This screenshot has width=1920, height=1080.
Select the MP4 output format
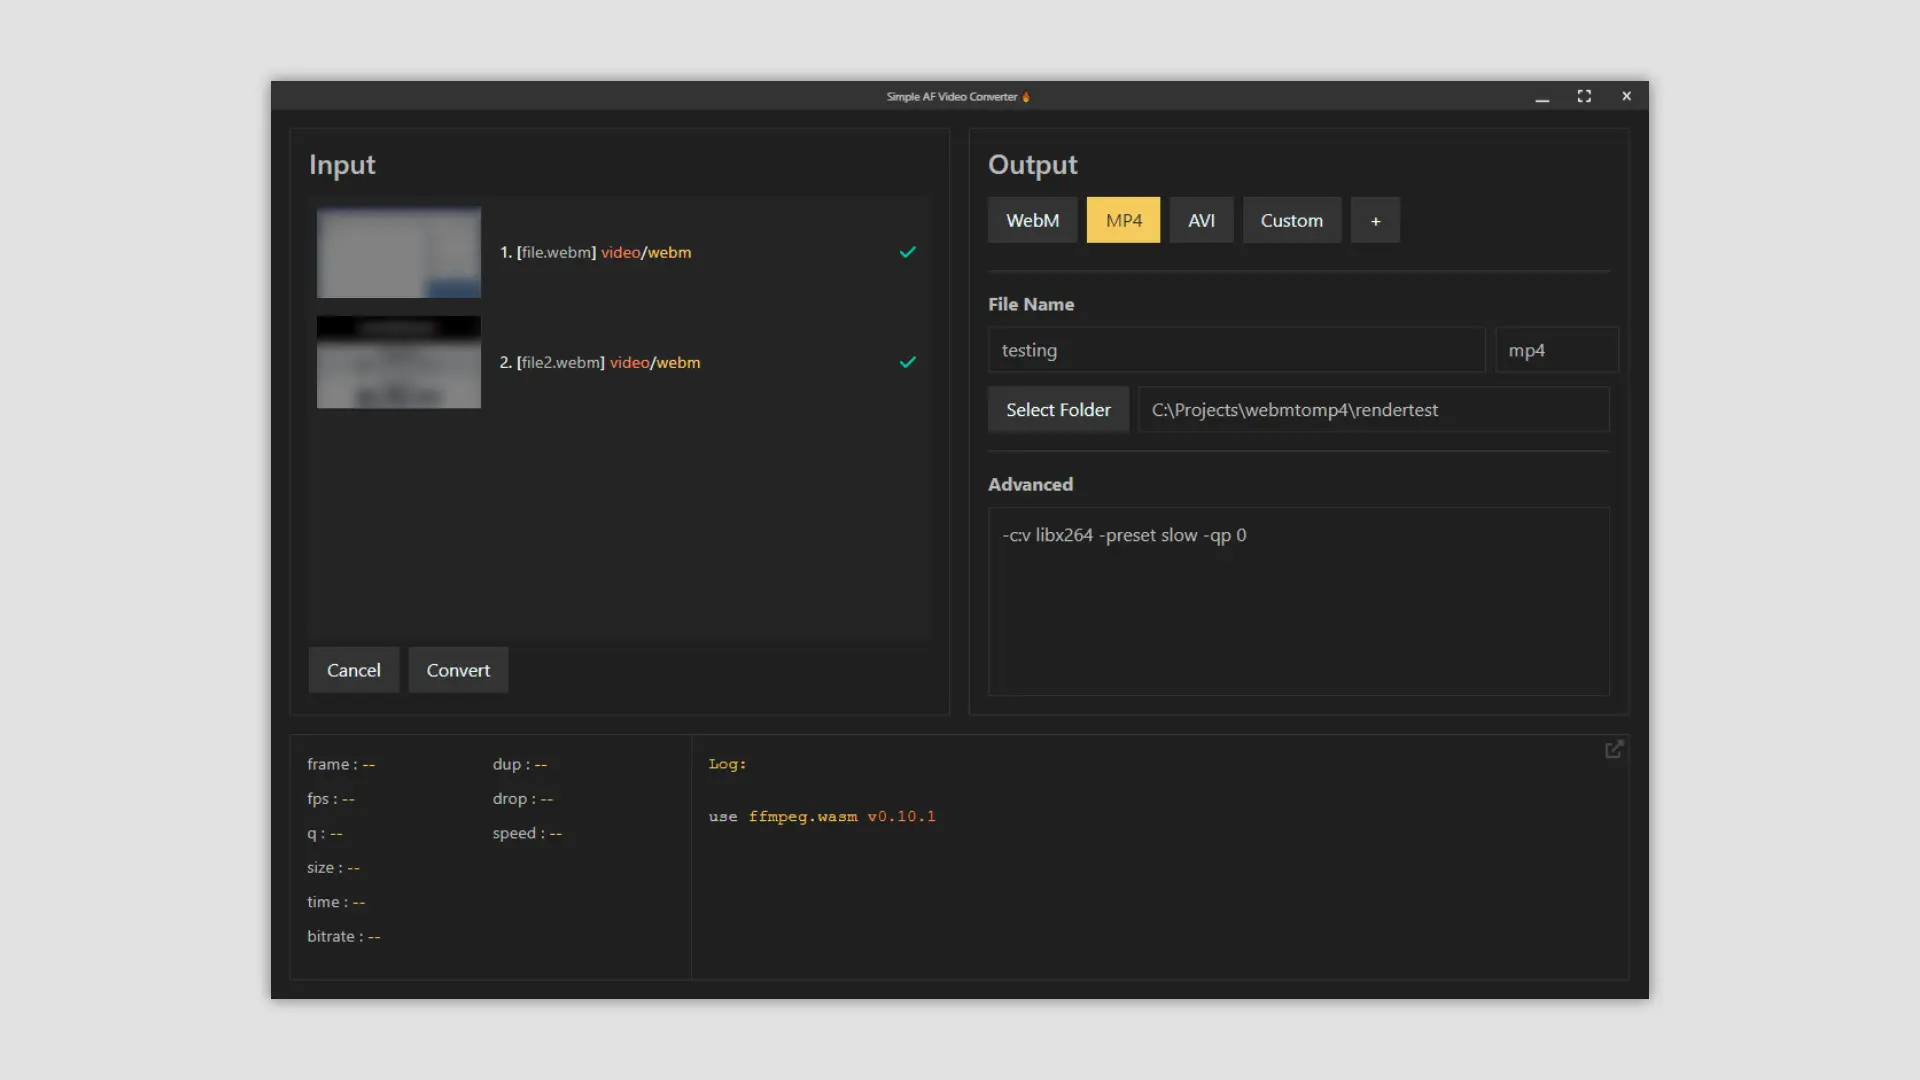pyautogui.click(x=1123, y=220)
